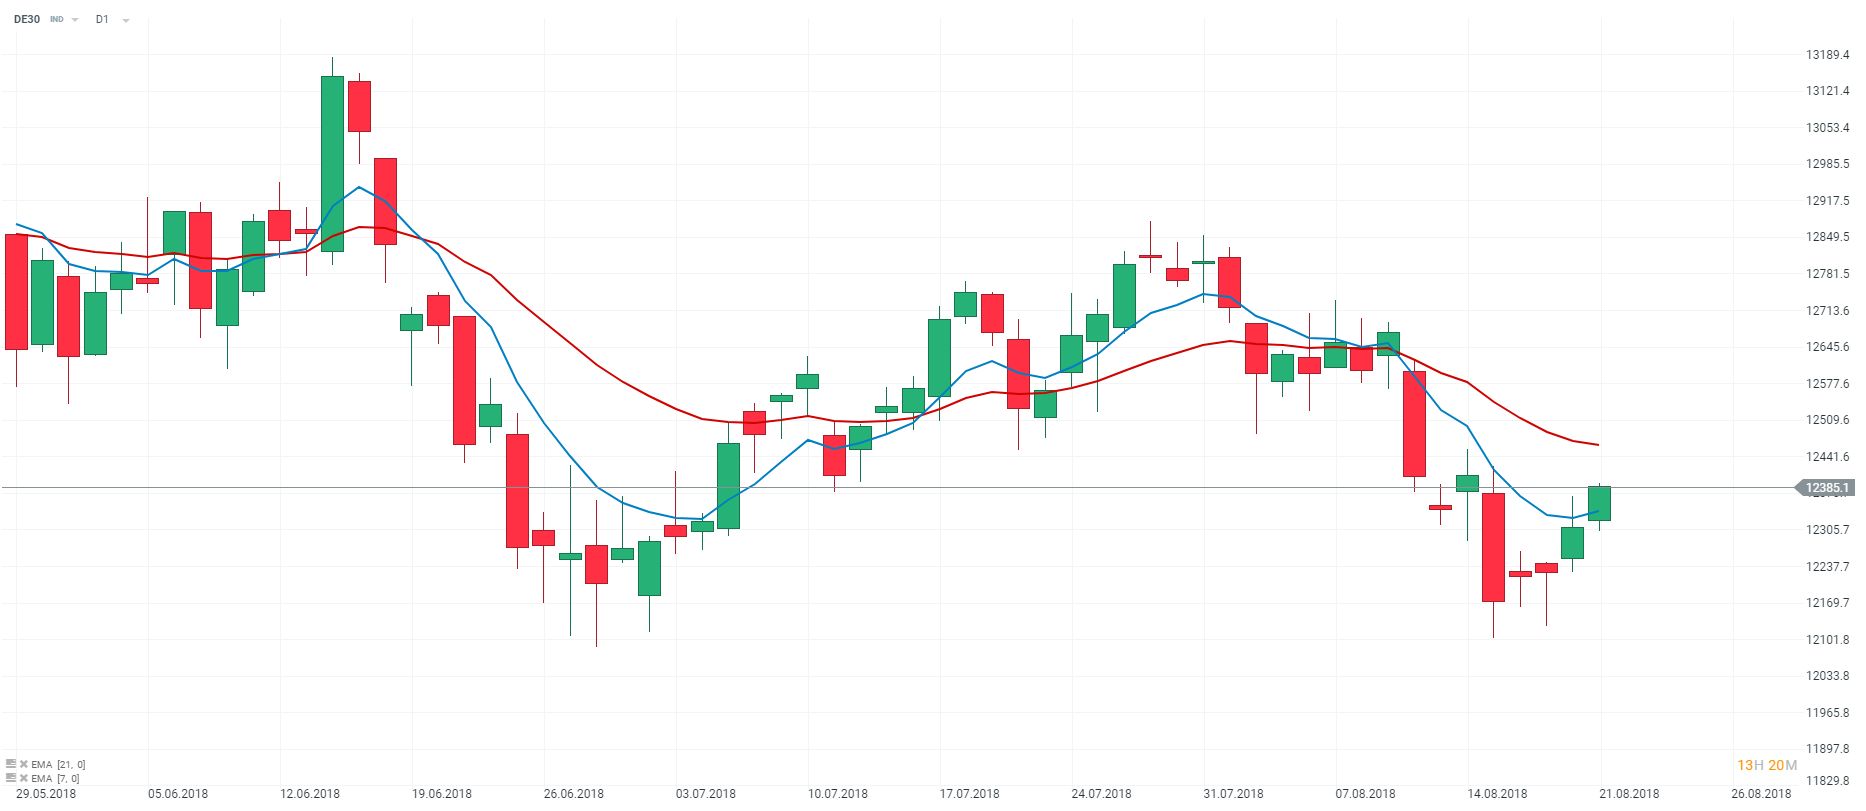Click the 12033.8 price axis label

[x=1827, y=676]
